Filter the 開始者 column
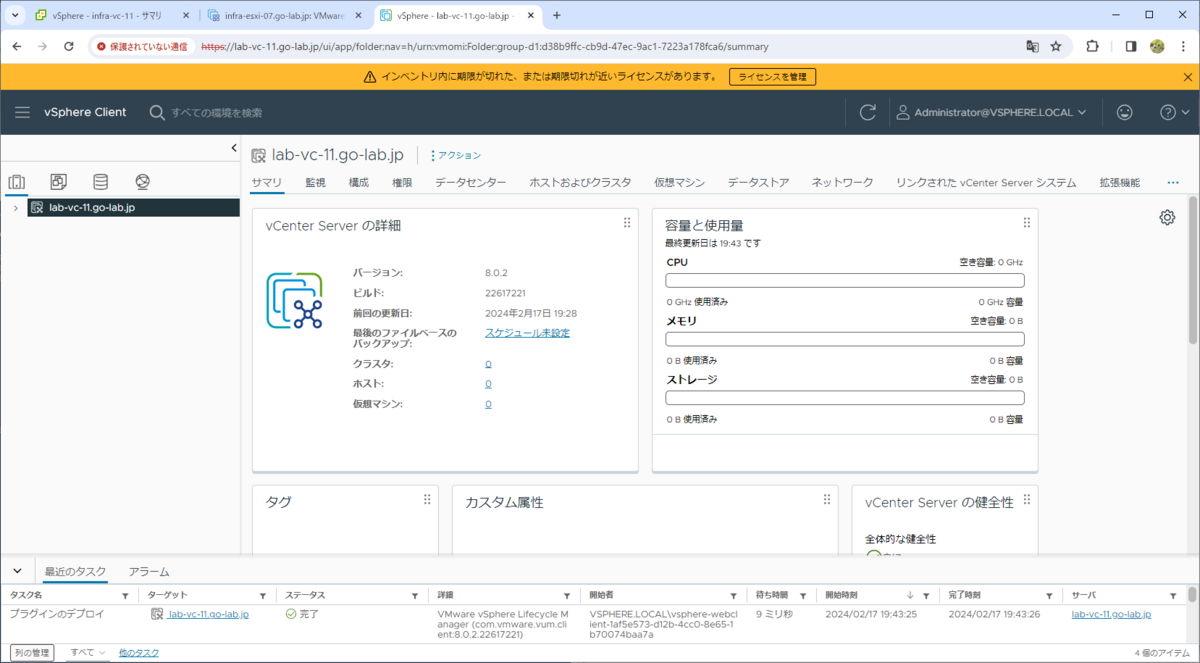Image resolution: width=1200 pixels, height=663 pixels. (734, 595)
